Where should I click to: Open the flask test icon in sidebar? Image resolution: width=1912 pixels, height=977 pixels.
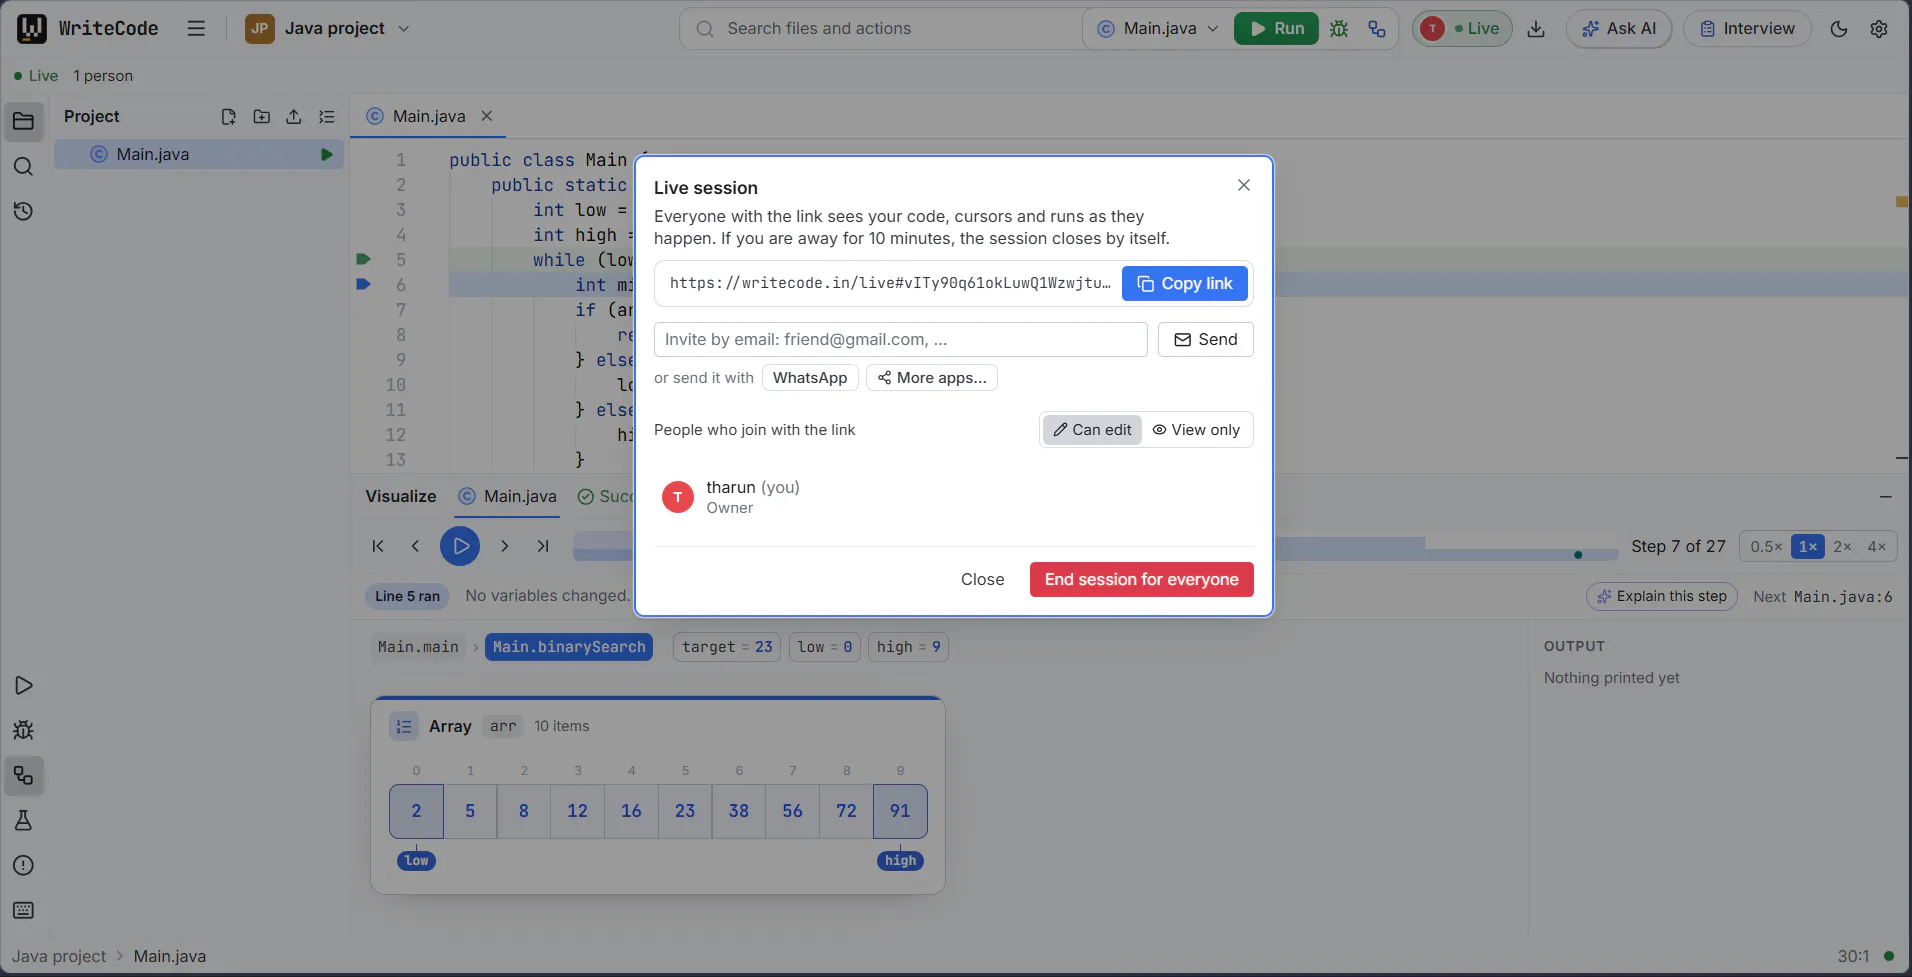(x=24, y=821)
